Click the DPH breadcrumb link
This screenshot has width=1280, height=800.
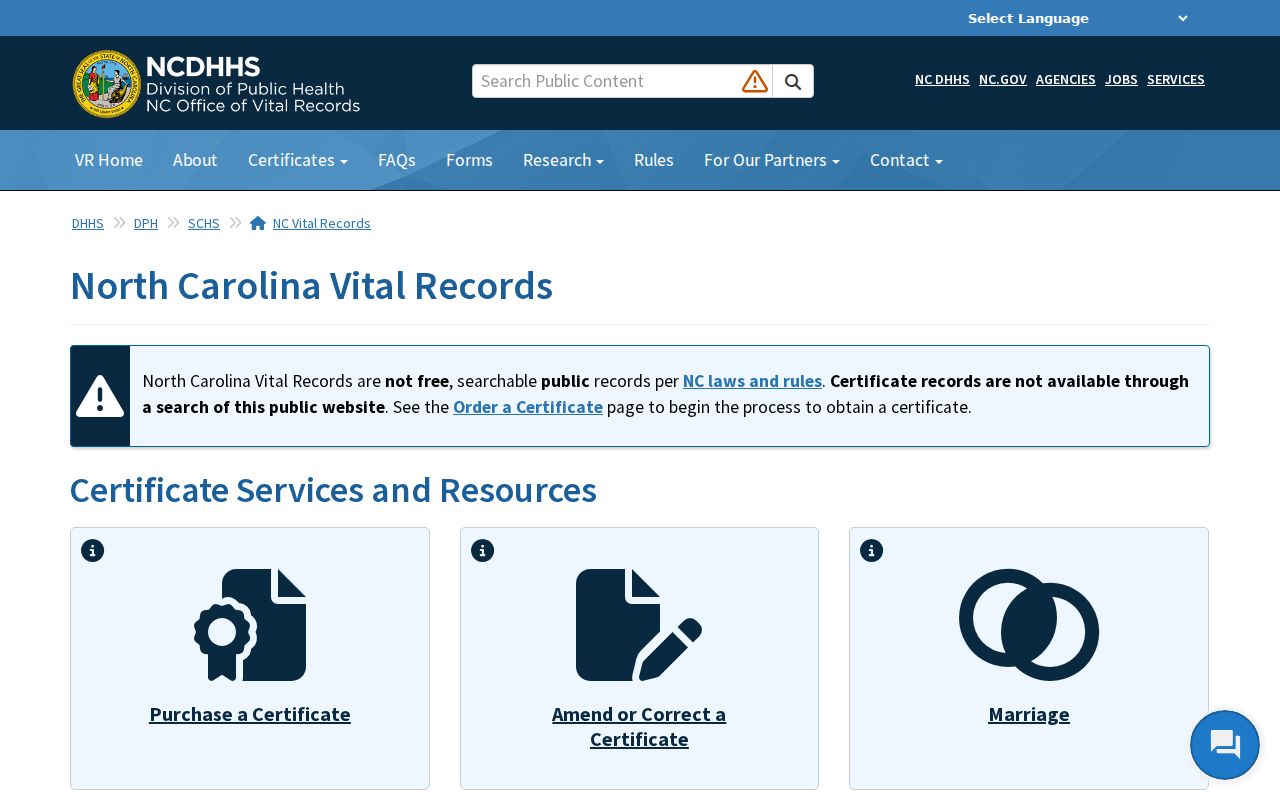click(x=146, y=223)
